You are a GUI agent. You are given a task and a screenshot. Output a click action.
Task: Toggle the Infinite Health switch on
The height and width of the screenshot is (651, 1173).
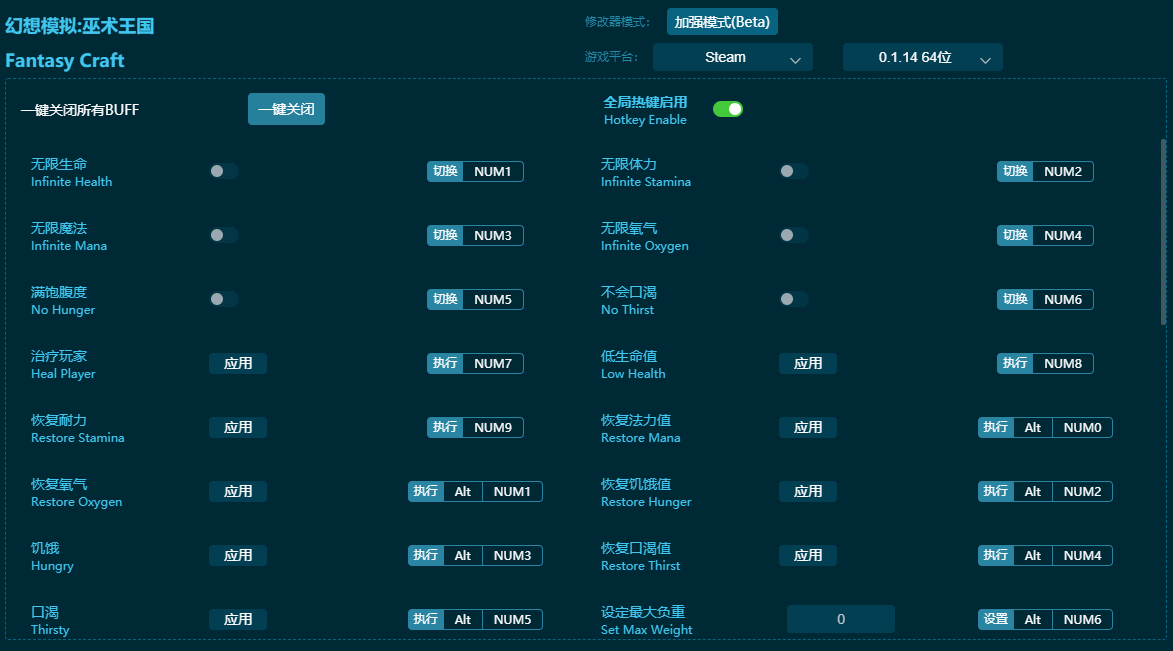click(224, 171)
